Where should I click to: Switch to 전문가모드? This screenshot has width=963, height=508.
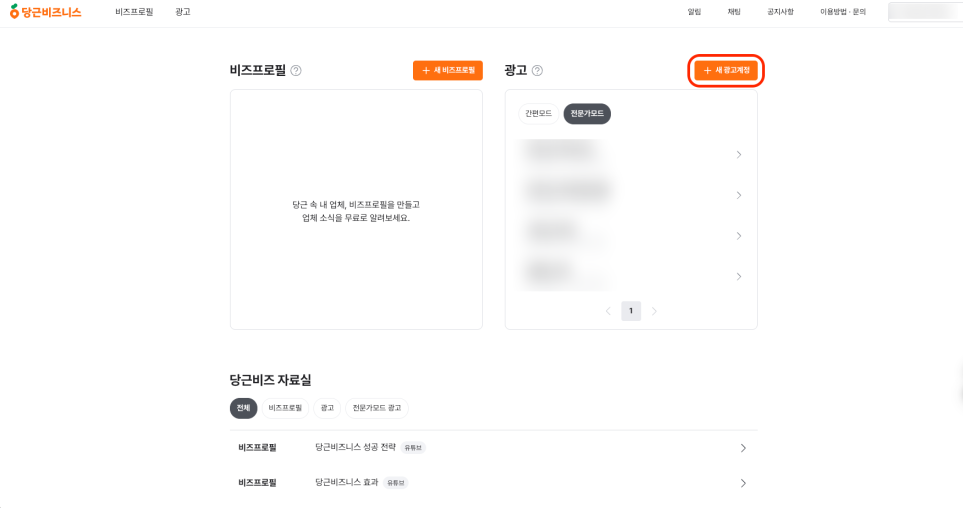[587, 114]
